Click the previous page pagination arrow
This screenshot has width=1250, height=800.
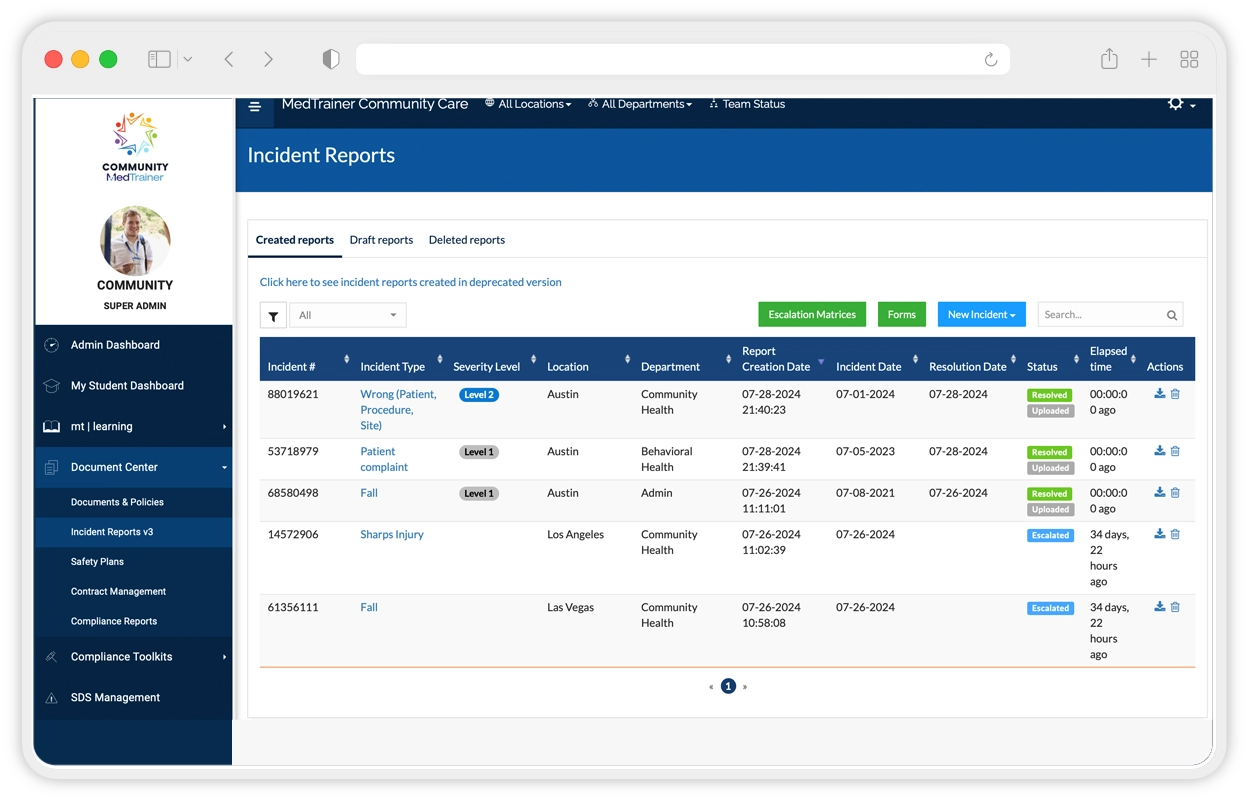711,687
